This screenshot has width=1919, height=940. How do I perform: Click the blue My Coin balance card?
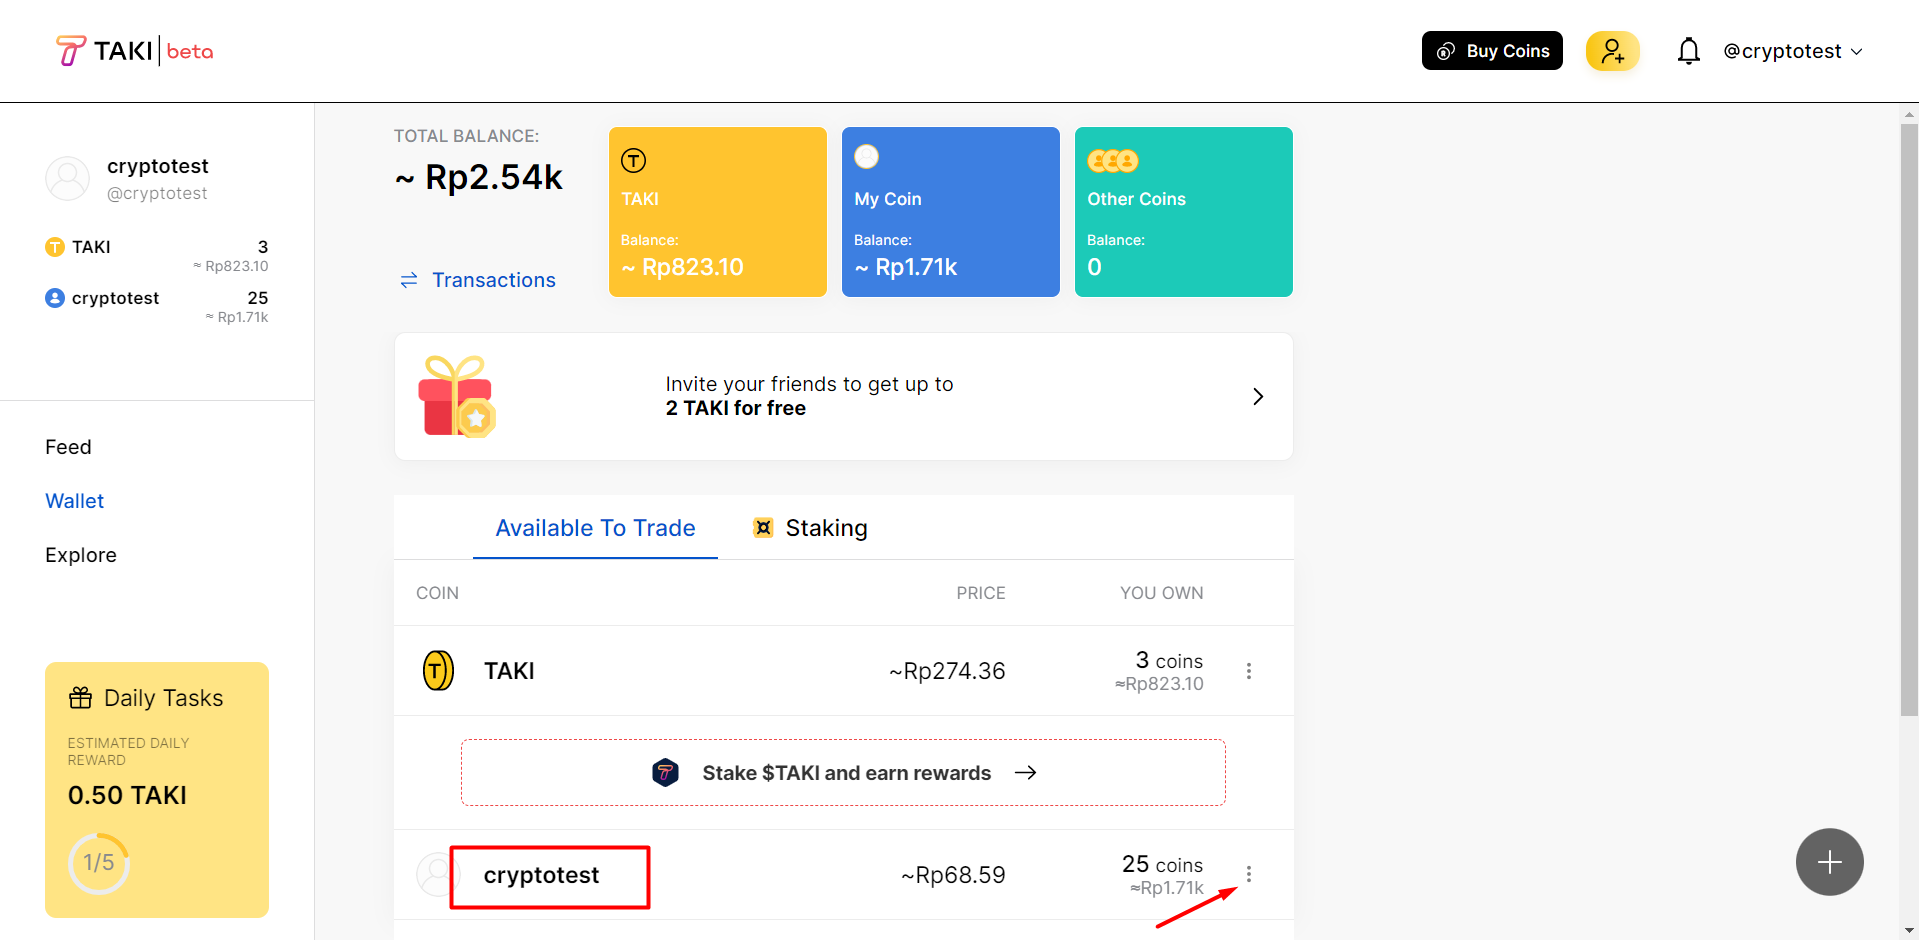(x=950, y=212)
